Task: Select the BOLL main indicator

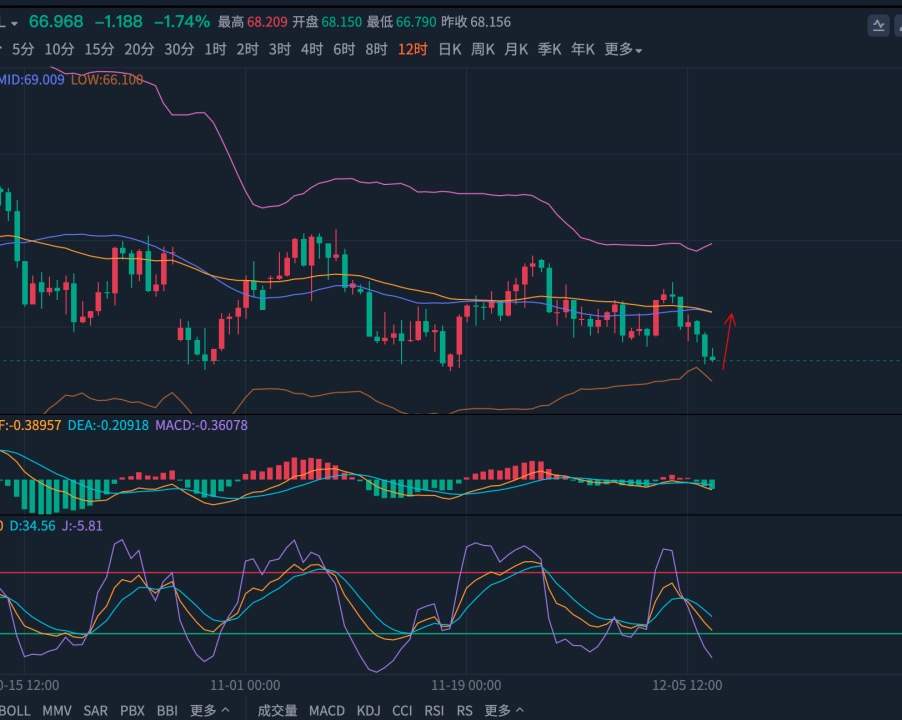Action: pyautogui.click(x=14, y=711)
